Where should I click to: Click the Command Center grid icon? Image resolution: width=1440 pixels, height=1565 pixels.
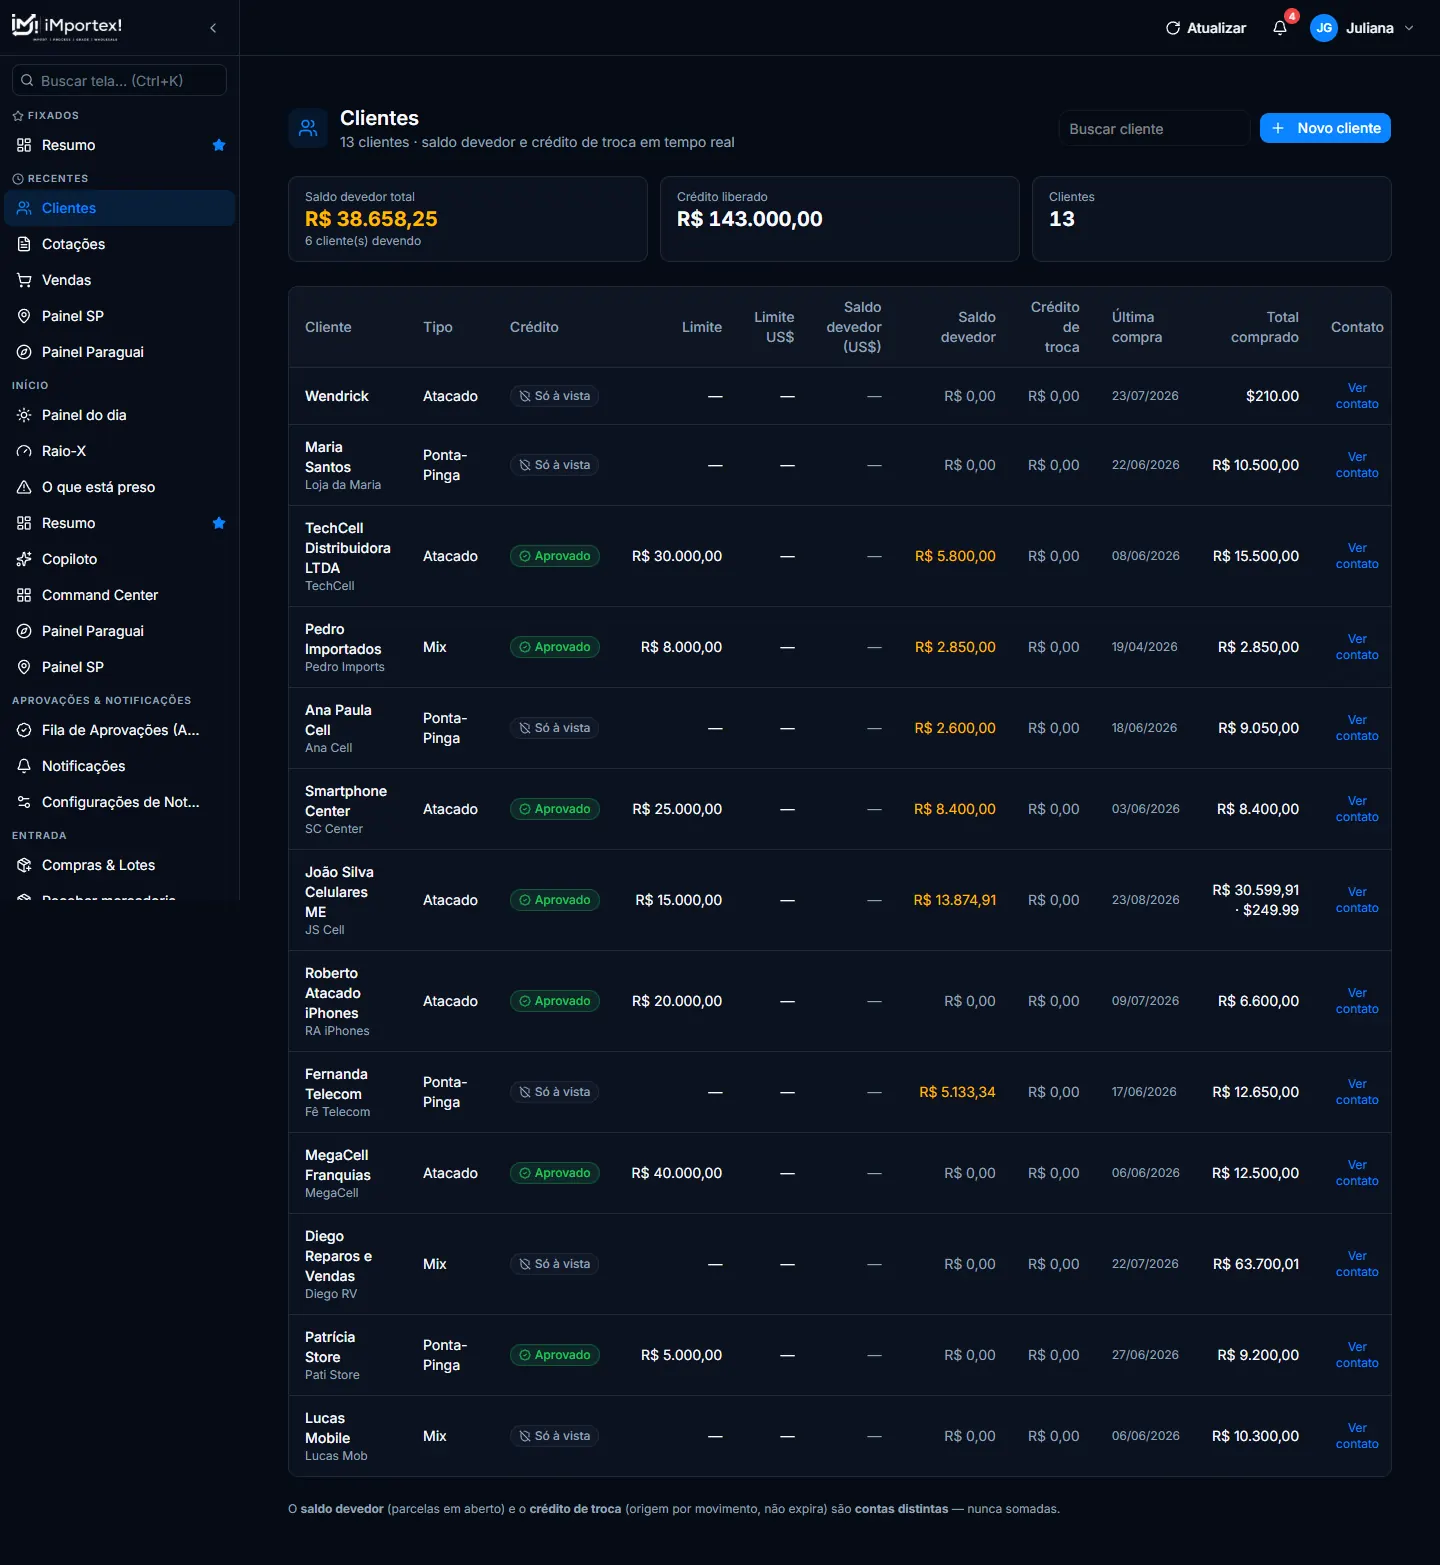pyautogui.click(x=24, y=595)
